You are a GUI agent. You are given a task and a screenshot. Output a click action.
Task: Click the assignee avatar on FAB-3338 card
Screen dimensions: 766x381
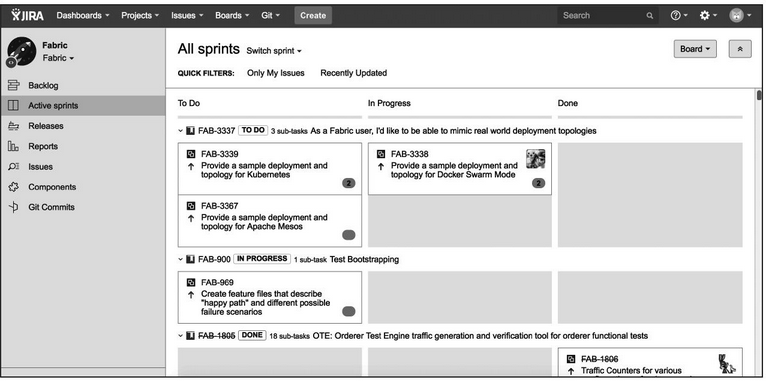(x=535, y=159)
